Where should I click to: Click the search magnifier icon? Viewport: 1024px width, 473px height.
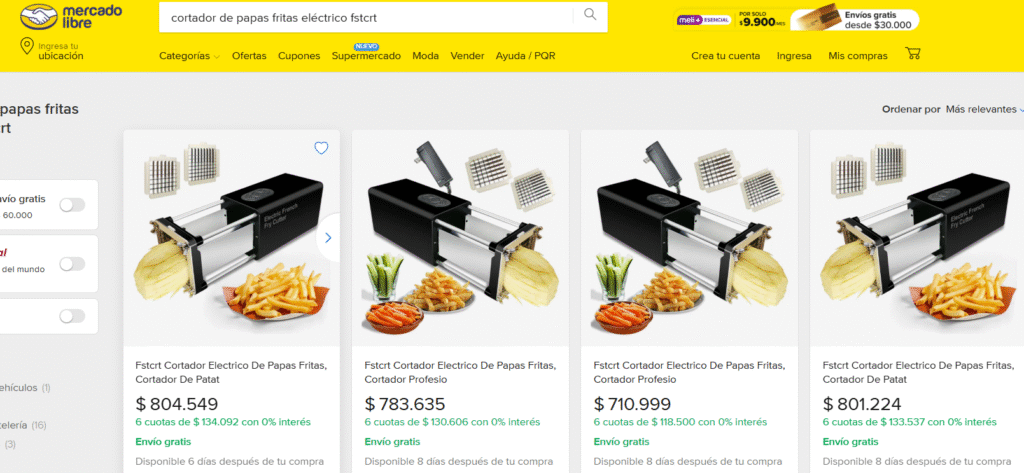590,15
